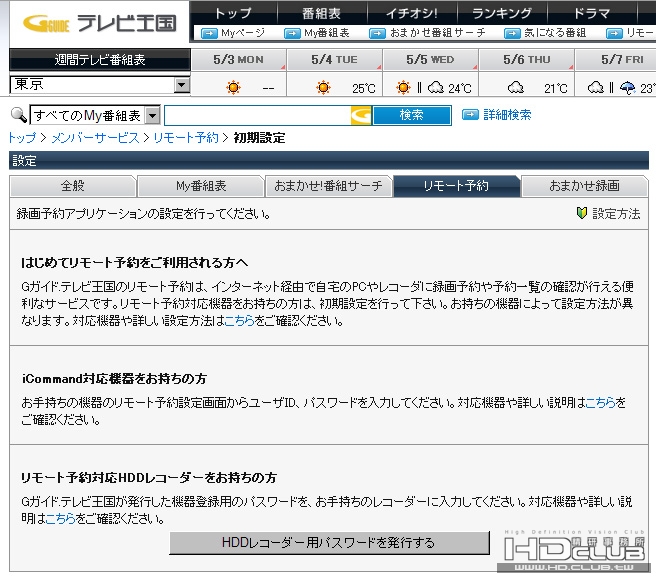The width and height of the screenshot is (656, 578).
Task: Open the ランキング menu item
Action: 502,13
